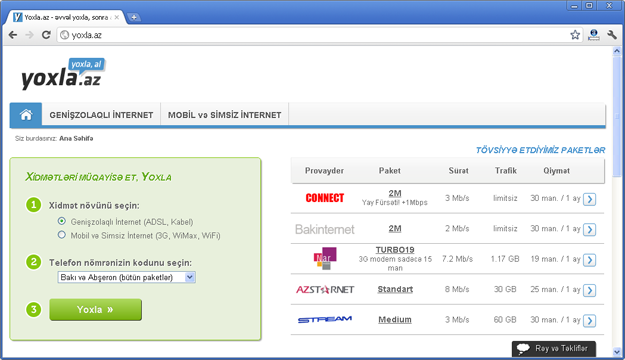The height and width of the screenshot is (360, 625).
Task: Open the Bakı və Abşeron phone code dropdown
Action: coord(126,277)
